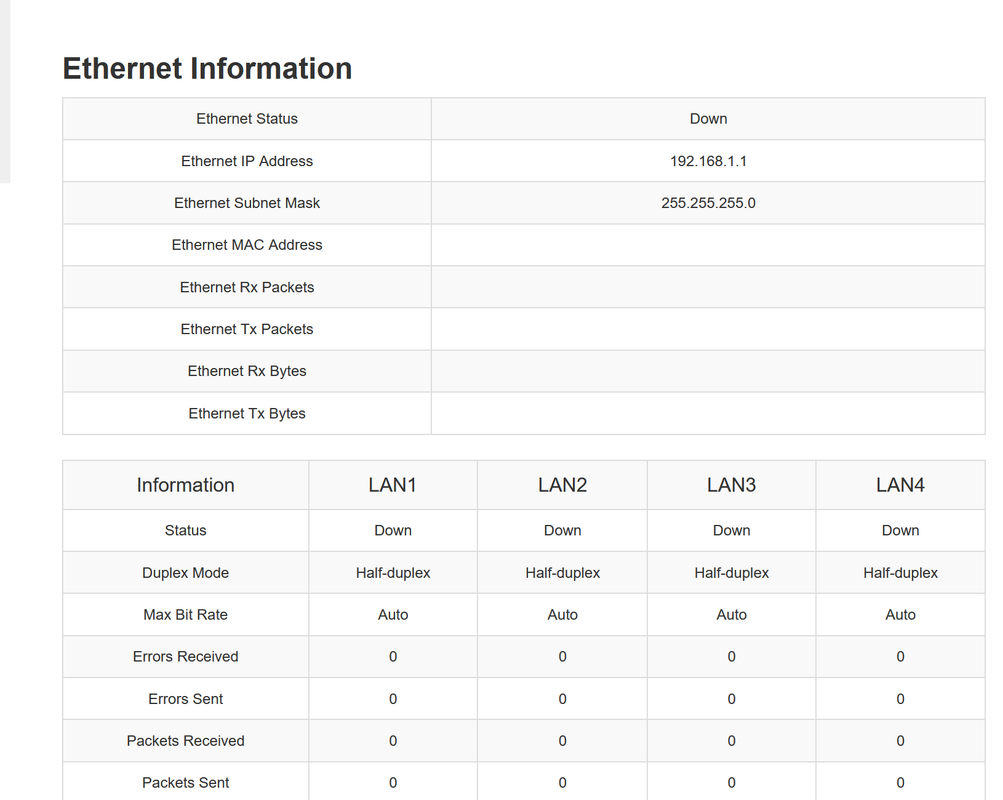Click the Duplex Mode row label

(x=186, y=573)
